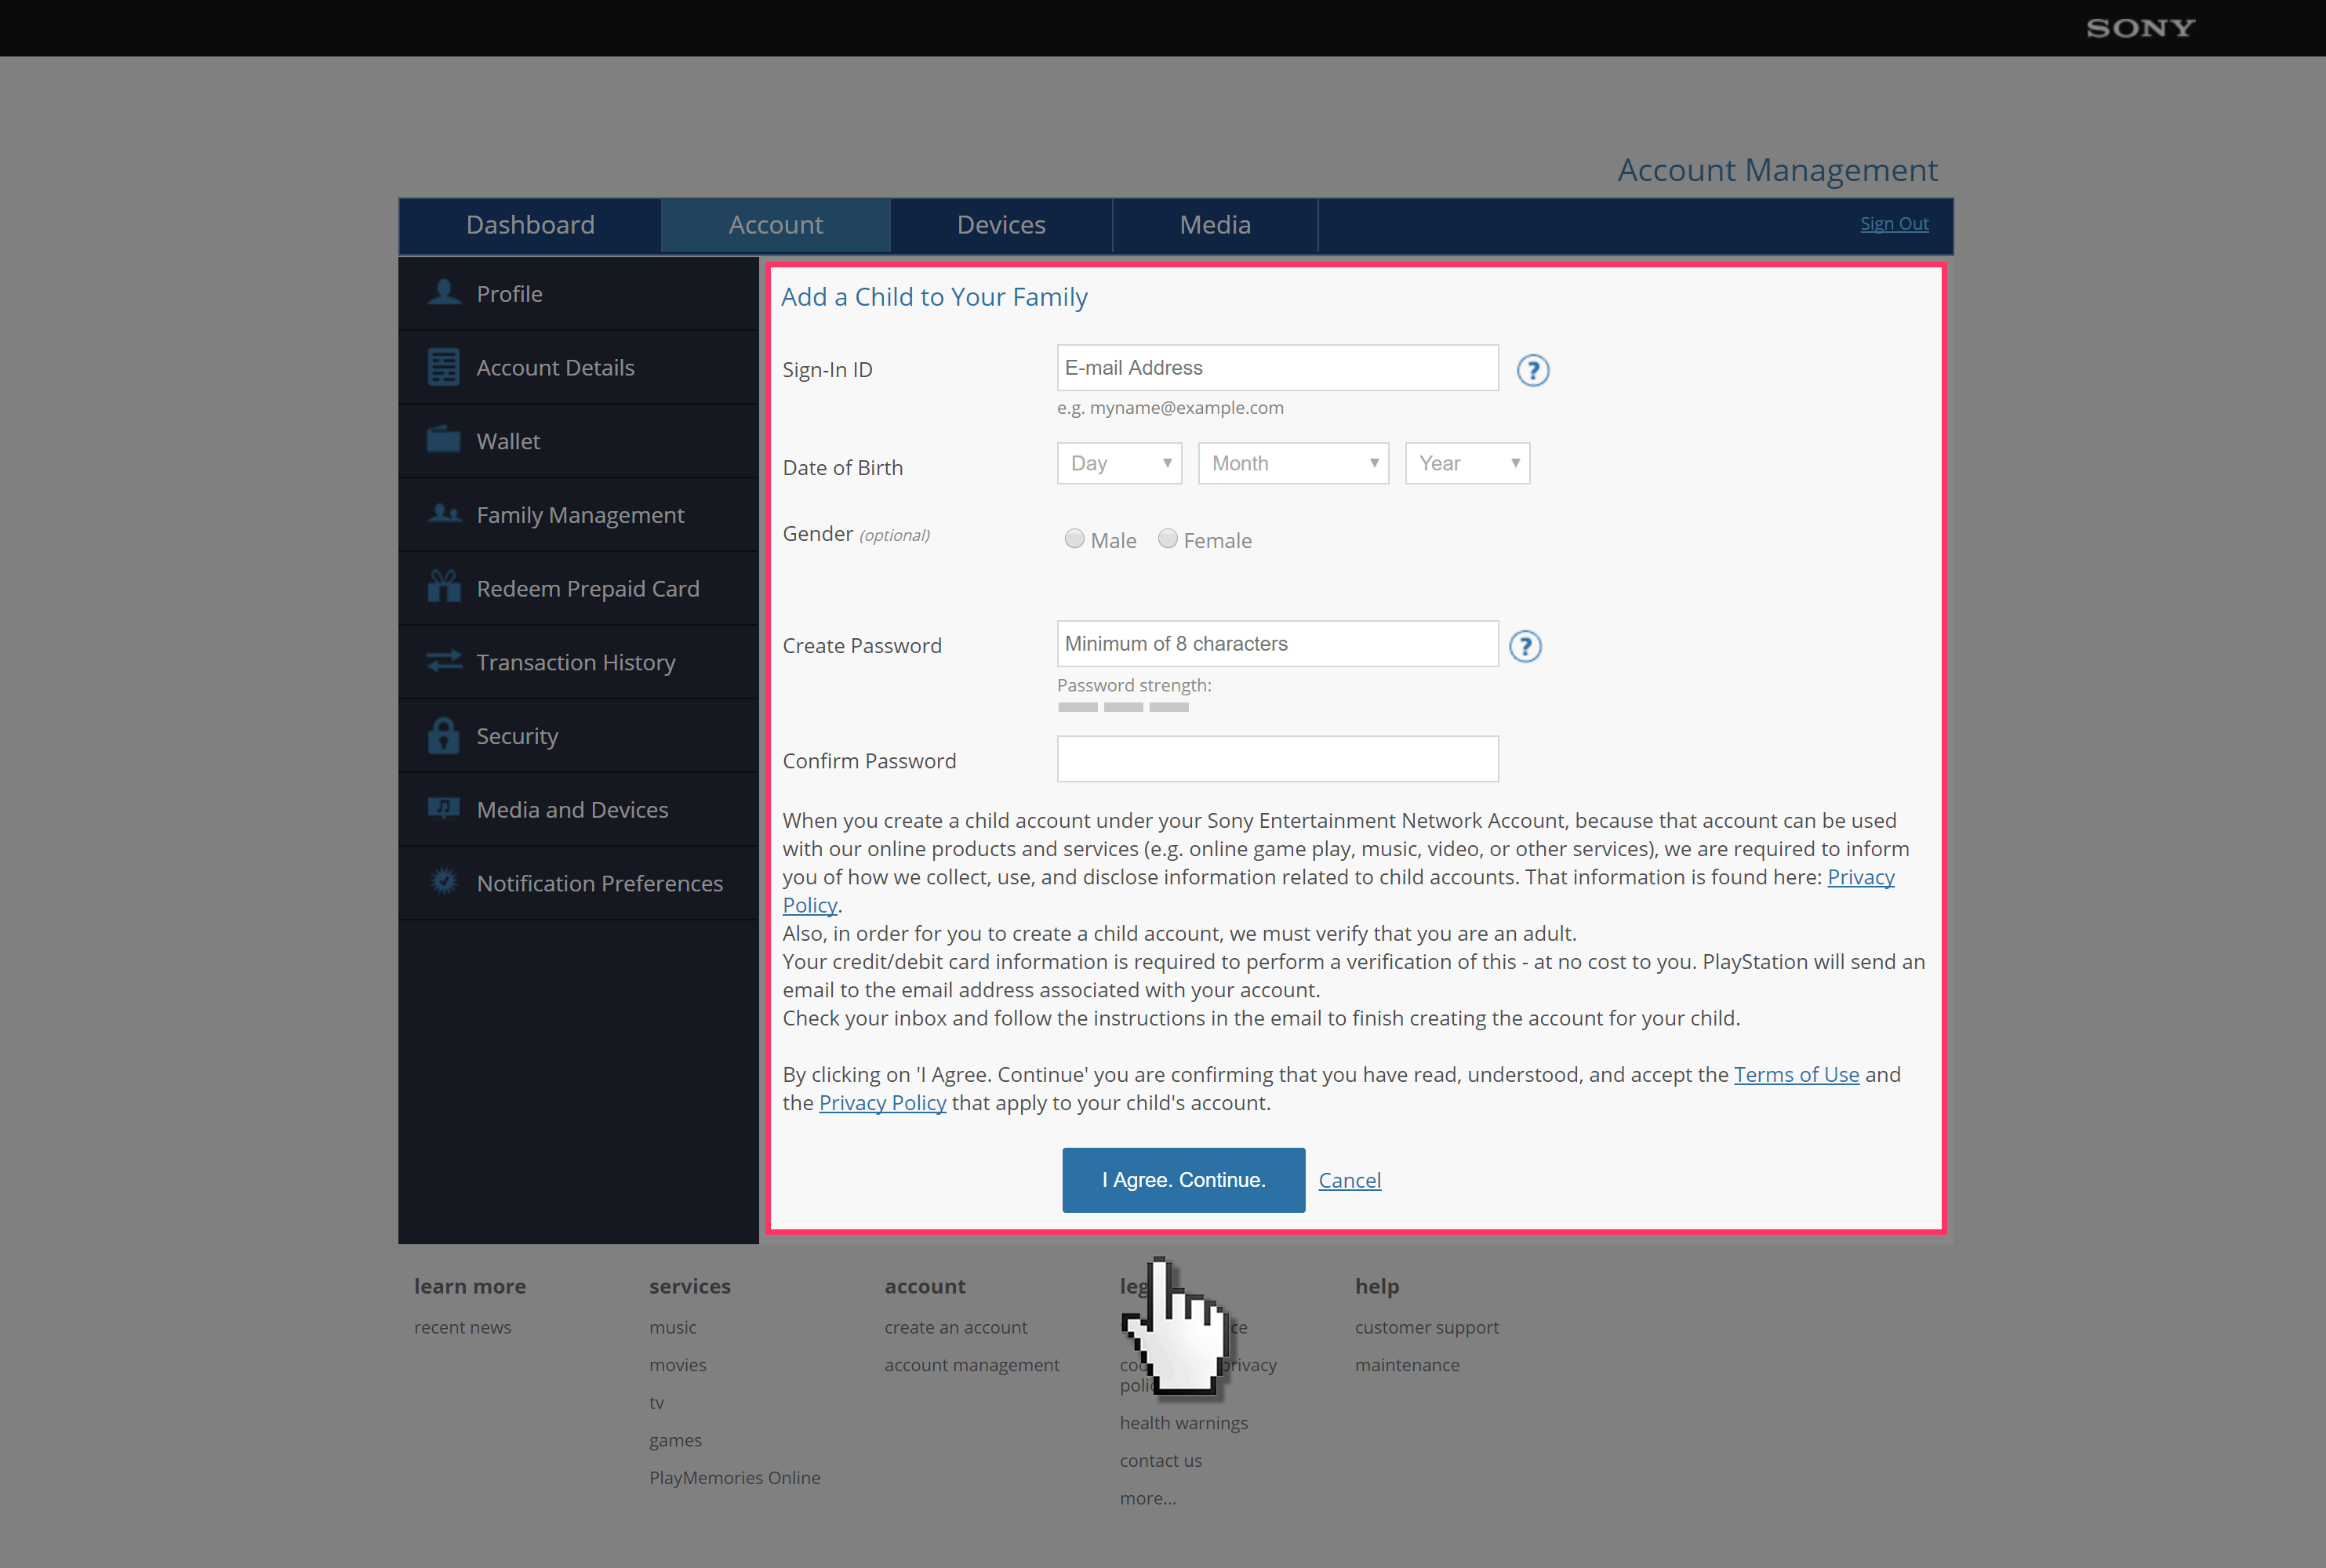Click the Profile sidebar icon
Image resolution: width=2326 pixels, height=1568 pixels.
tap(446, 292)
